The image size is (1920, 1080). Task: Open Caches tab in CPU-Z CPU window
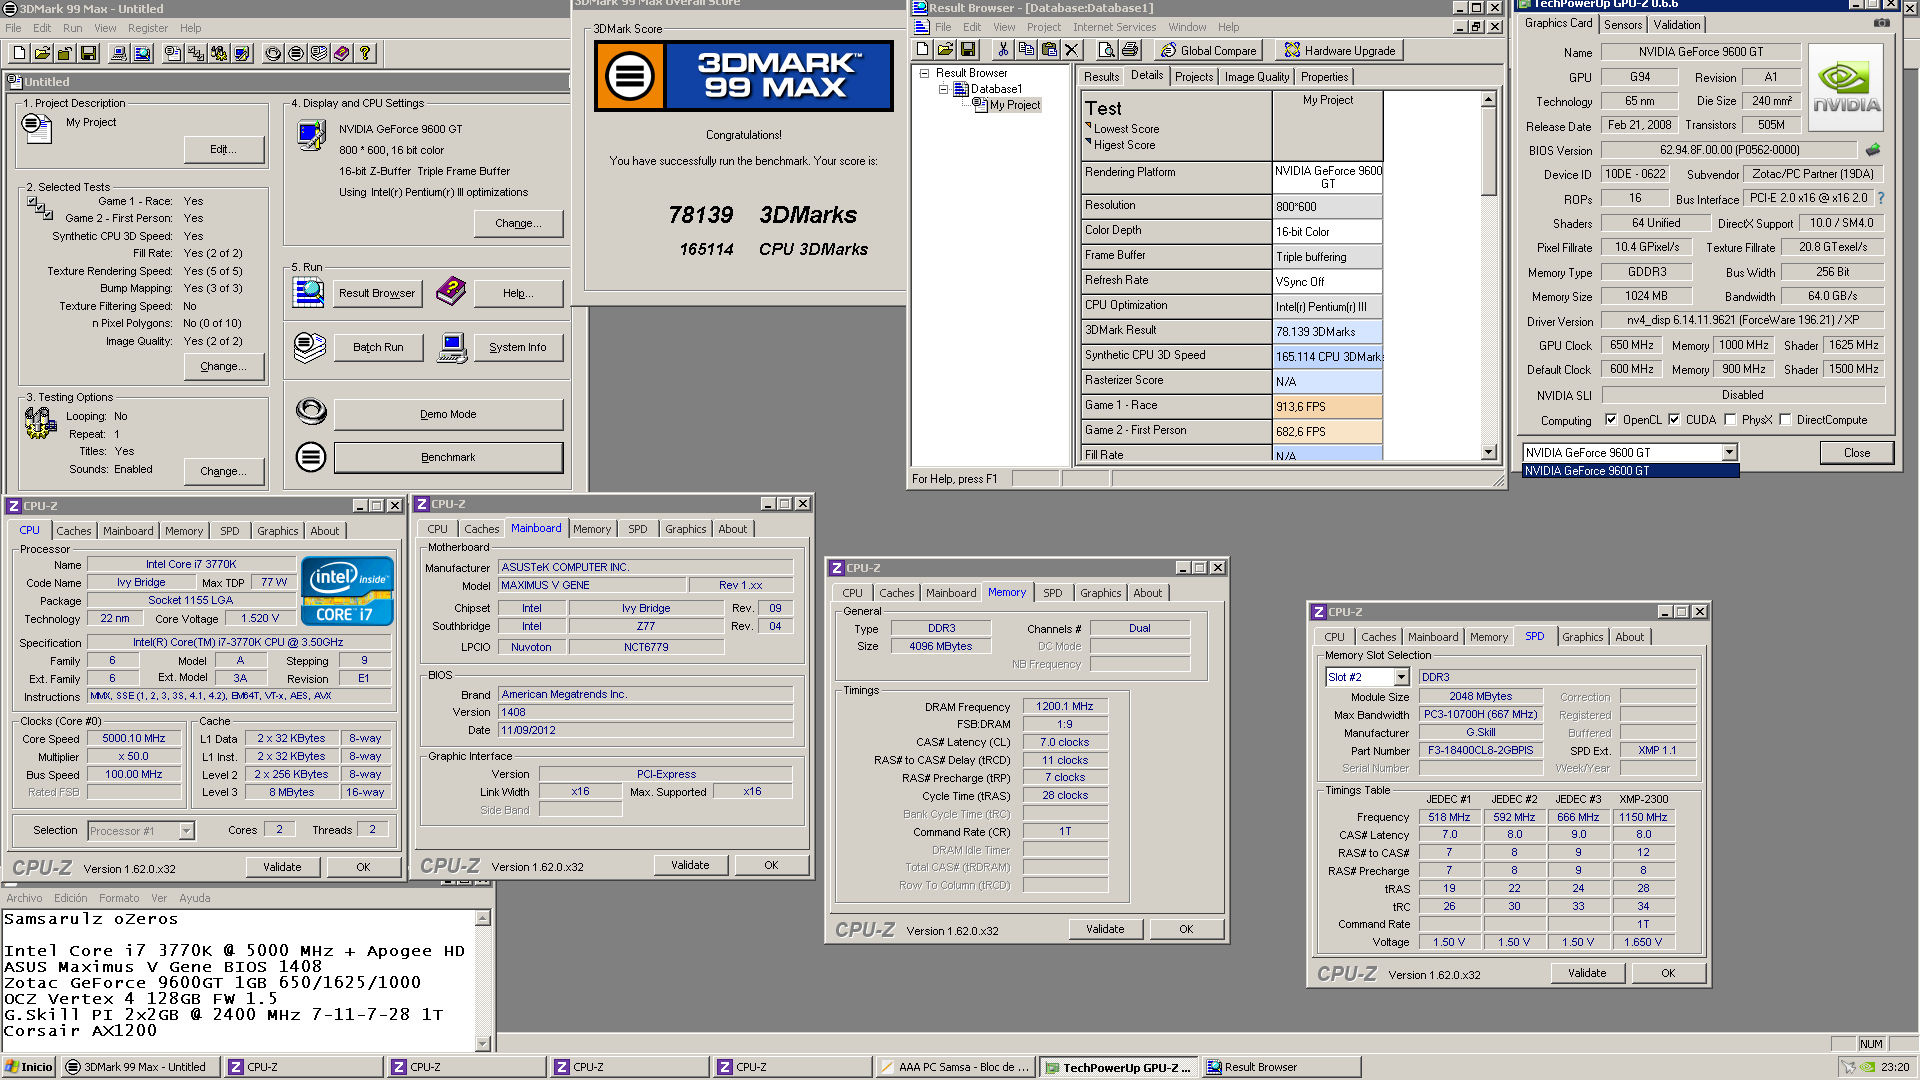point(74,531)
